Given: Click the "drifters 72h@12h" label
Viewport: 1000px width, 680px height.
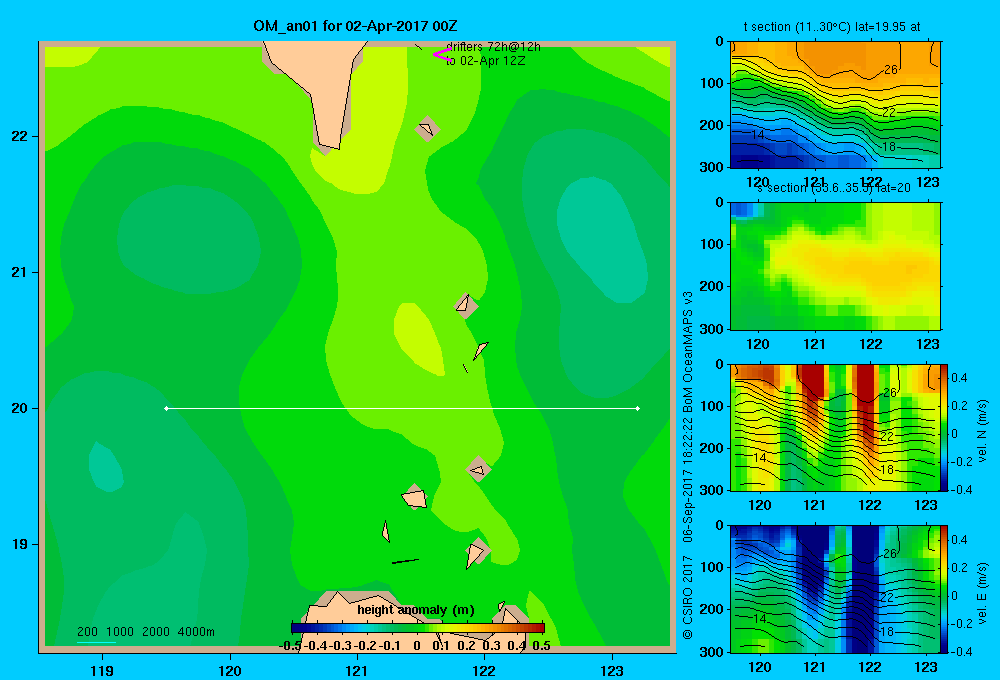Looking at the screenshot, I should (x=493, y=47).
